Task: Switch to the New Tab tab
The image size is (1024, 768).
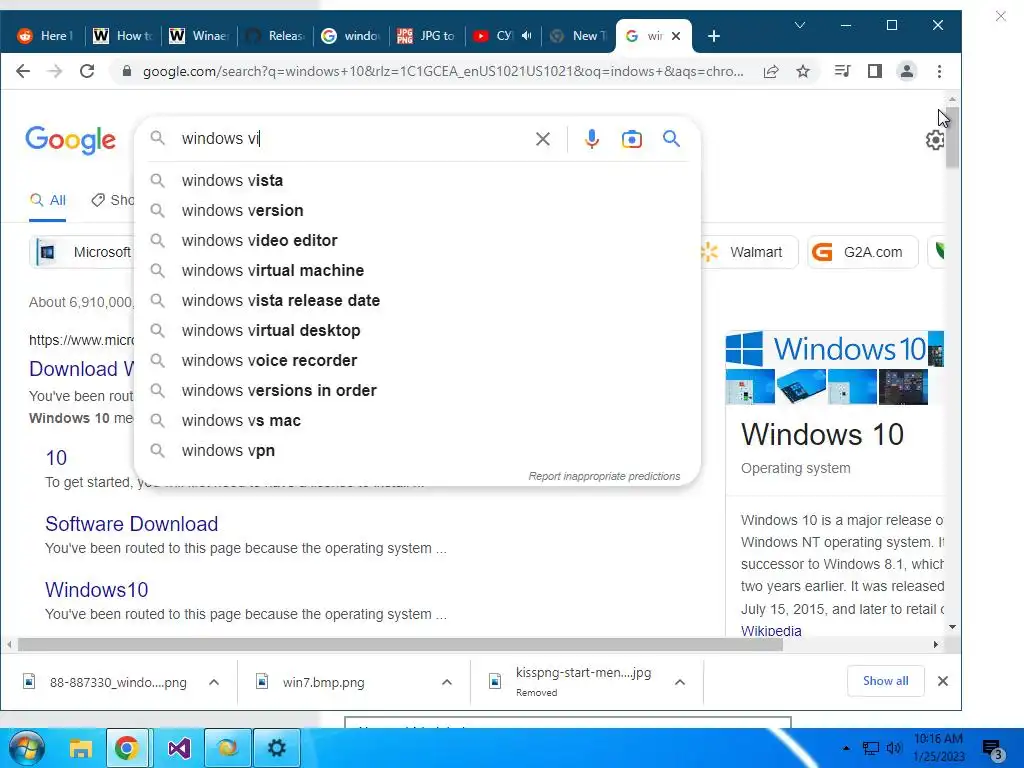Action: pos(579,36)
